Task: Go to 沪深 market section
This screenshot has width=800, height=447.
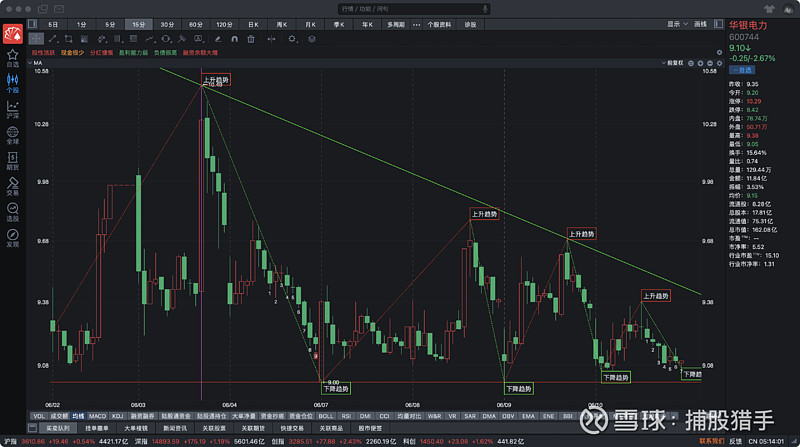Action: (13, 109)
